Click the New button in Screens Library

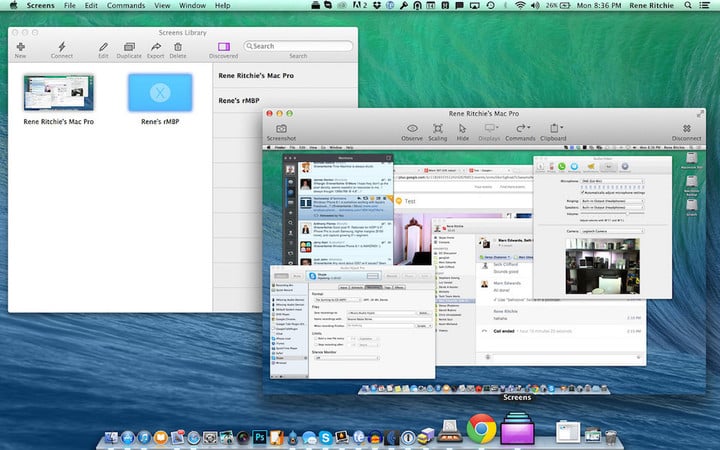point(20,50)
